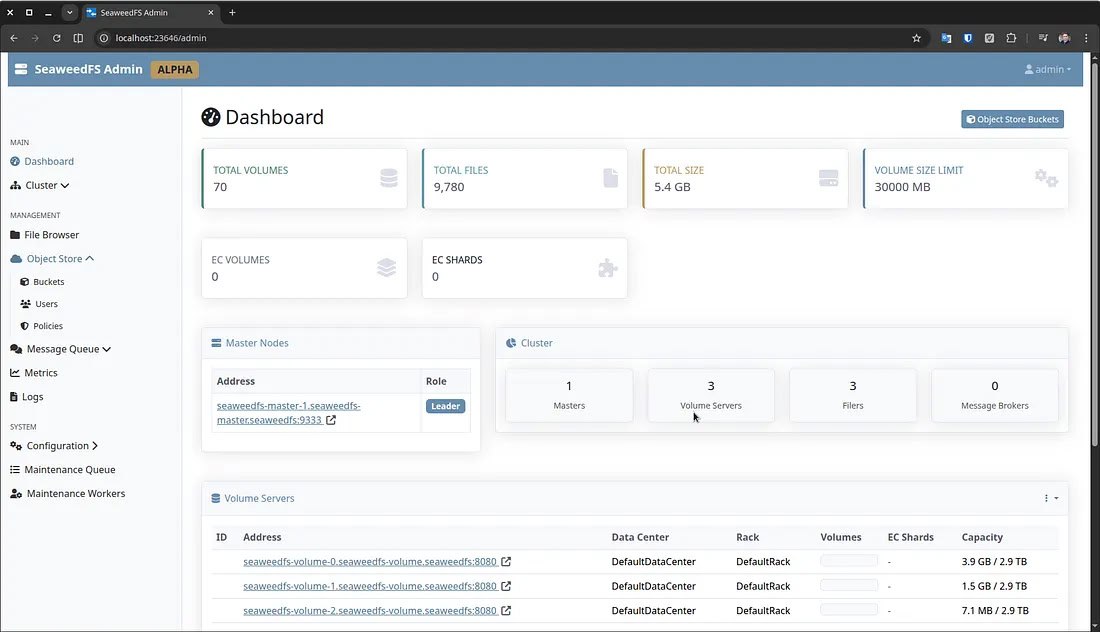Expand the Cluster sidebar menu

click(x=40, y=185)
